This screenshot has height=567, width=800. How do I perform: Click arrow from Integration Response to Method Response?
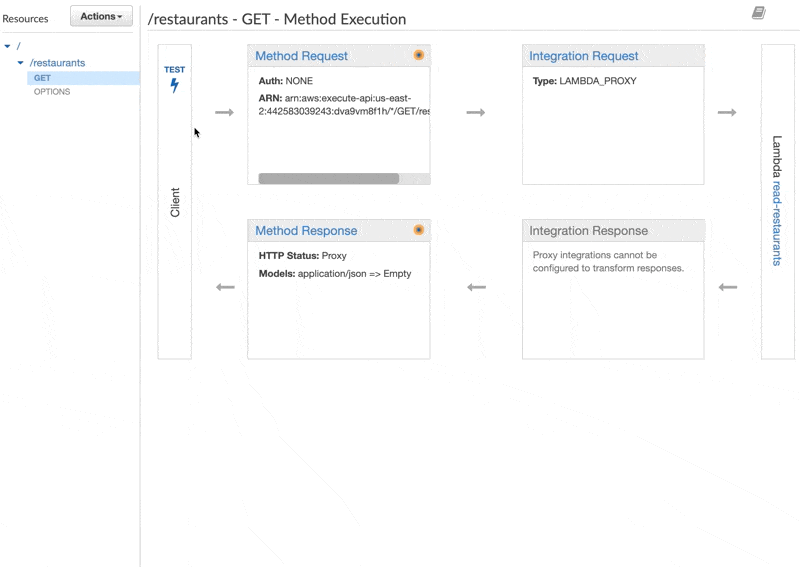point(476,288)
